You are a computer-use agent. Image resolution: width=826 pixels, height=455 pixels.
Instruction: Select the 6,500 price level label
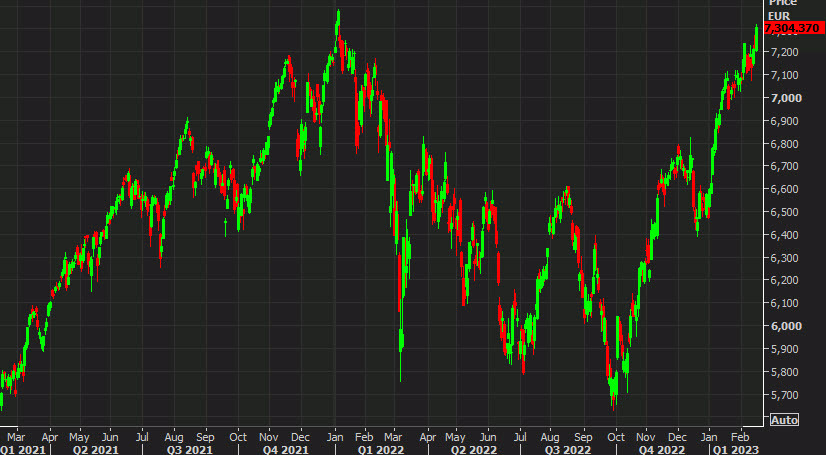point(784,212)
